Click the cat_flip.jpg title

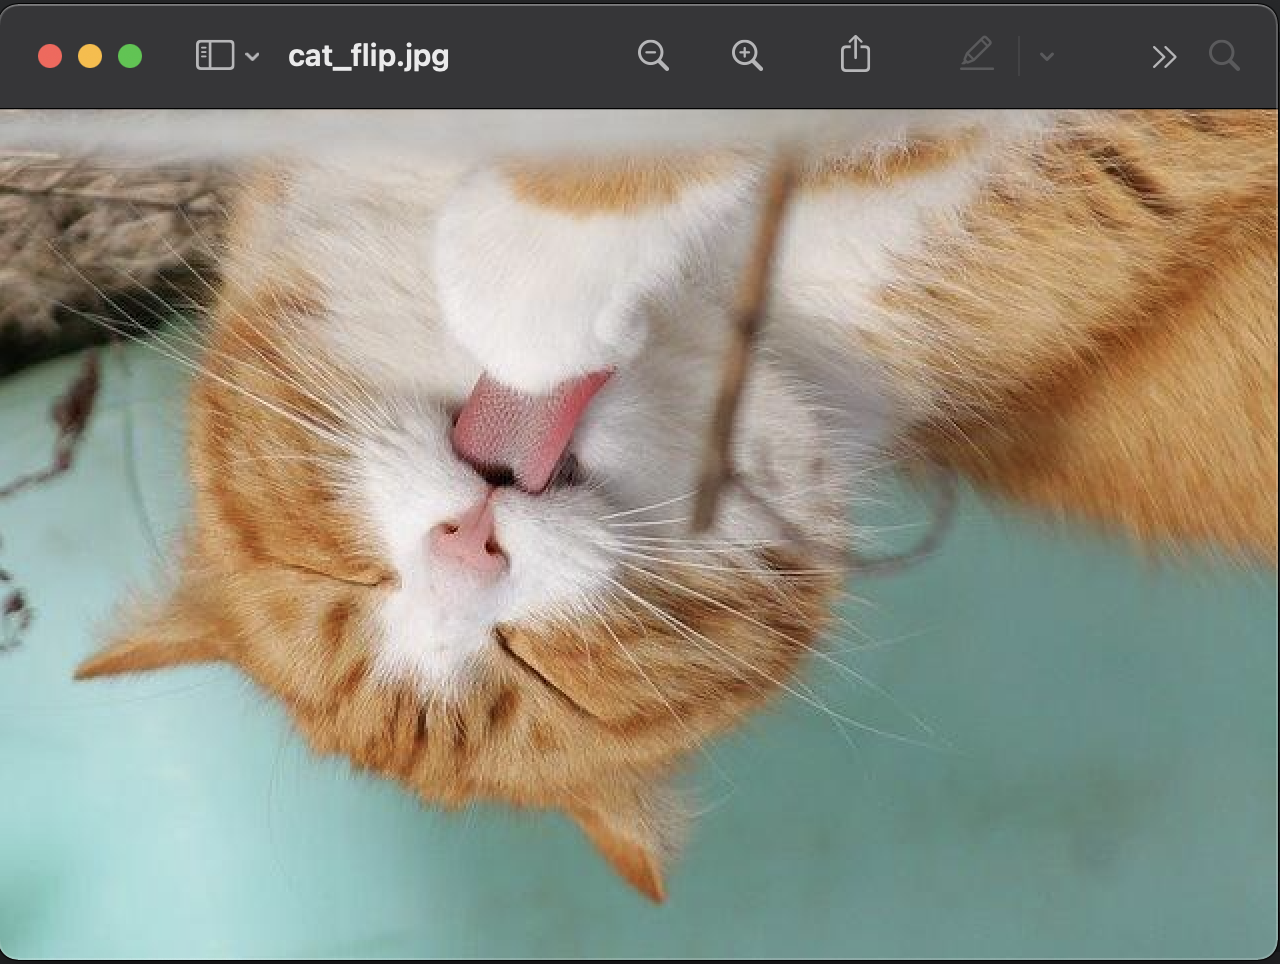click(368, 56)
